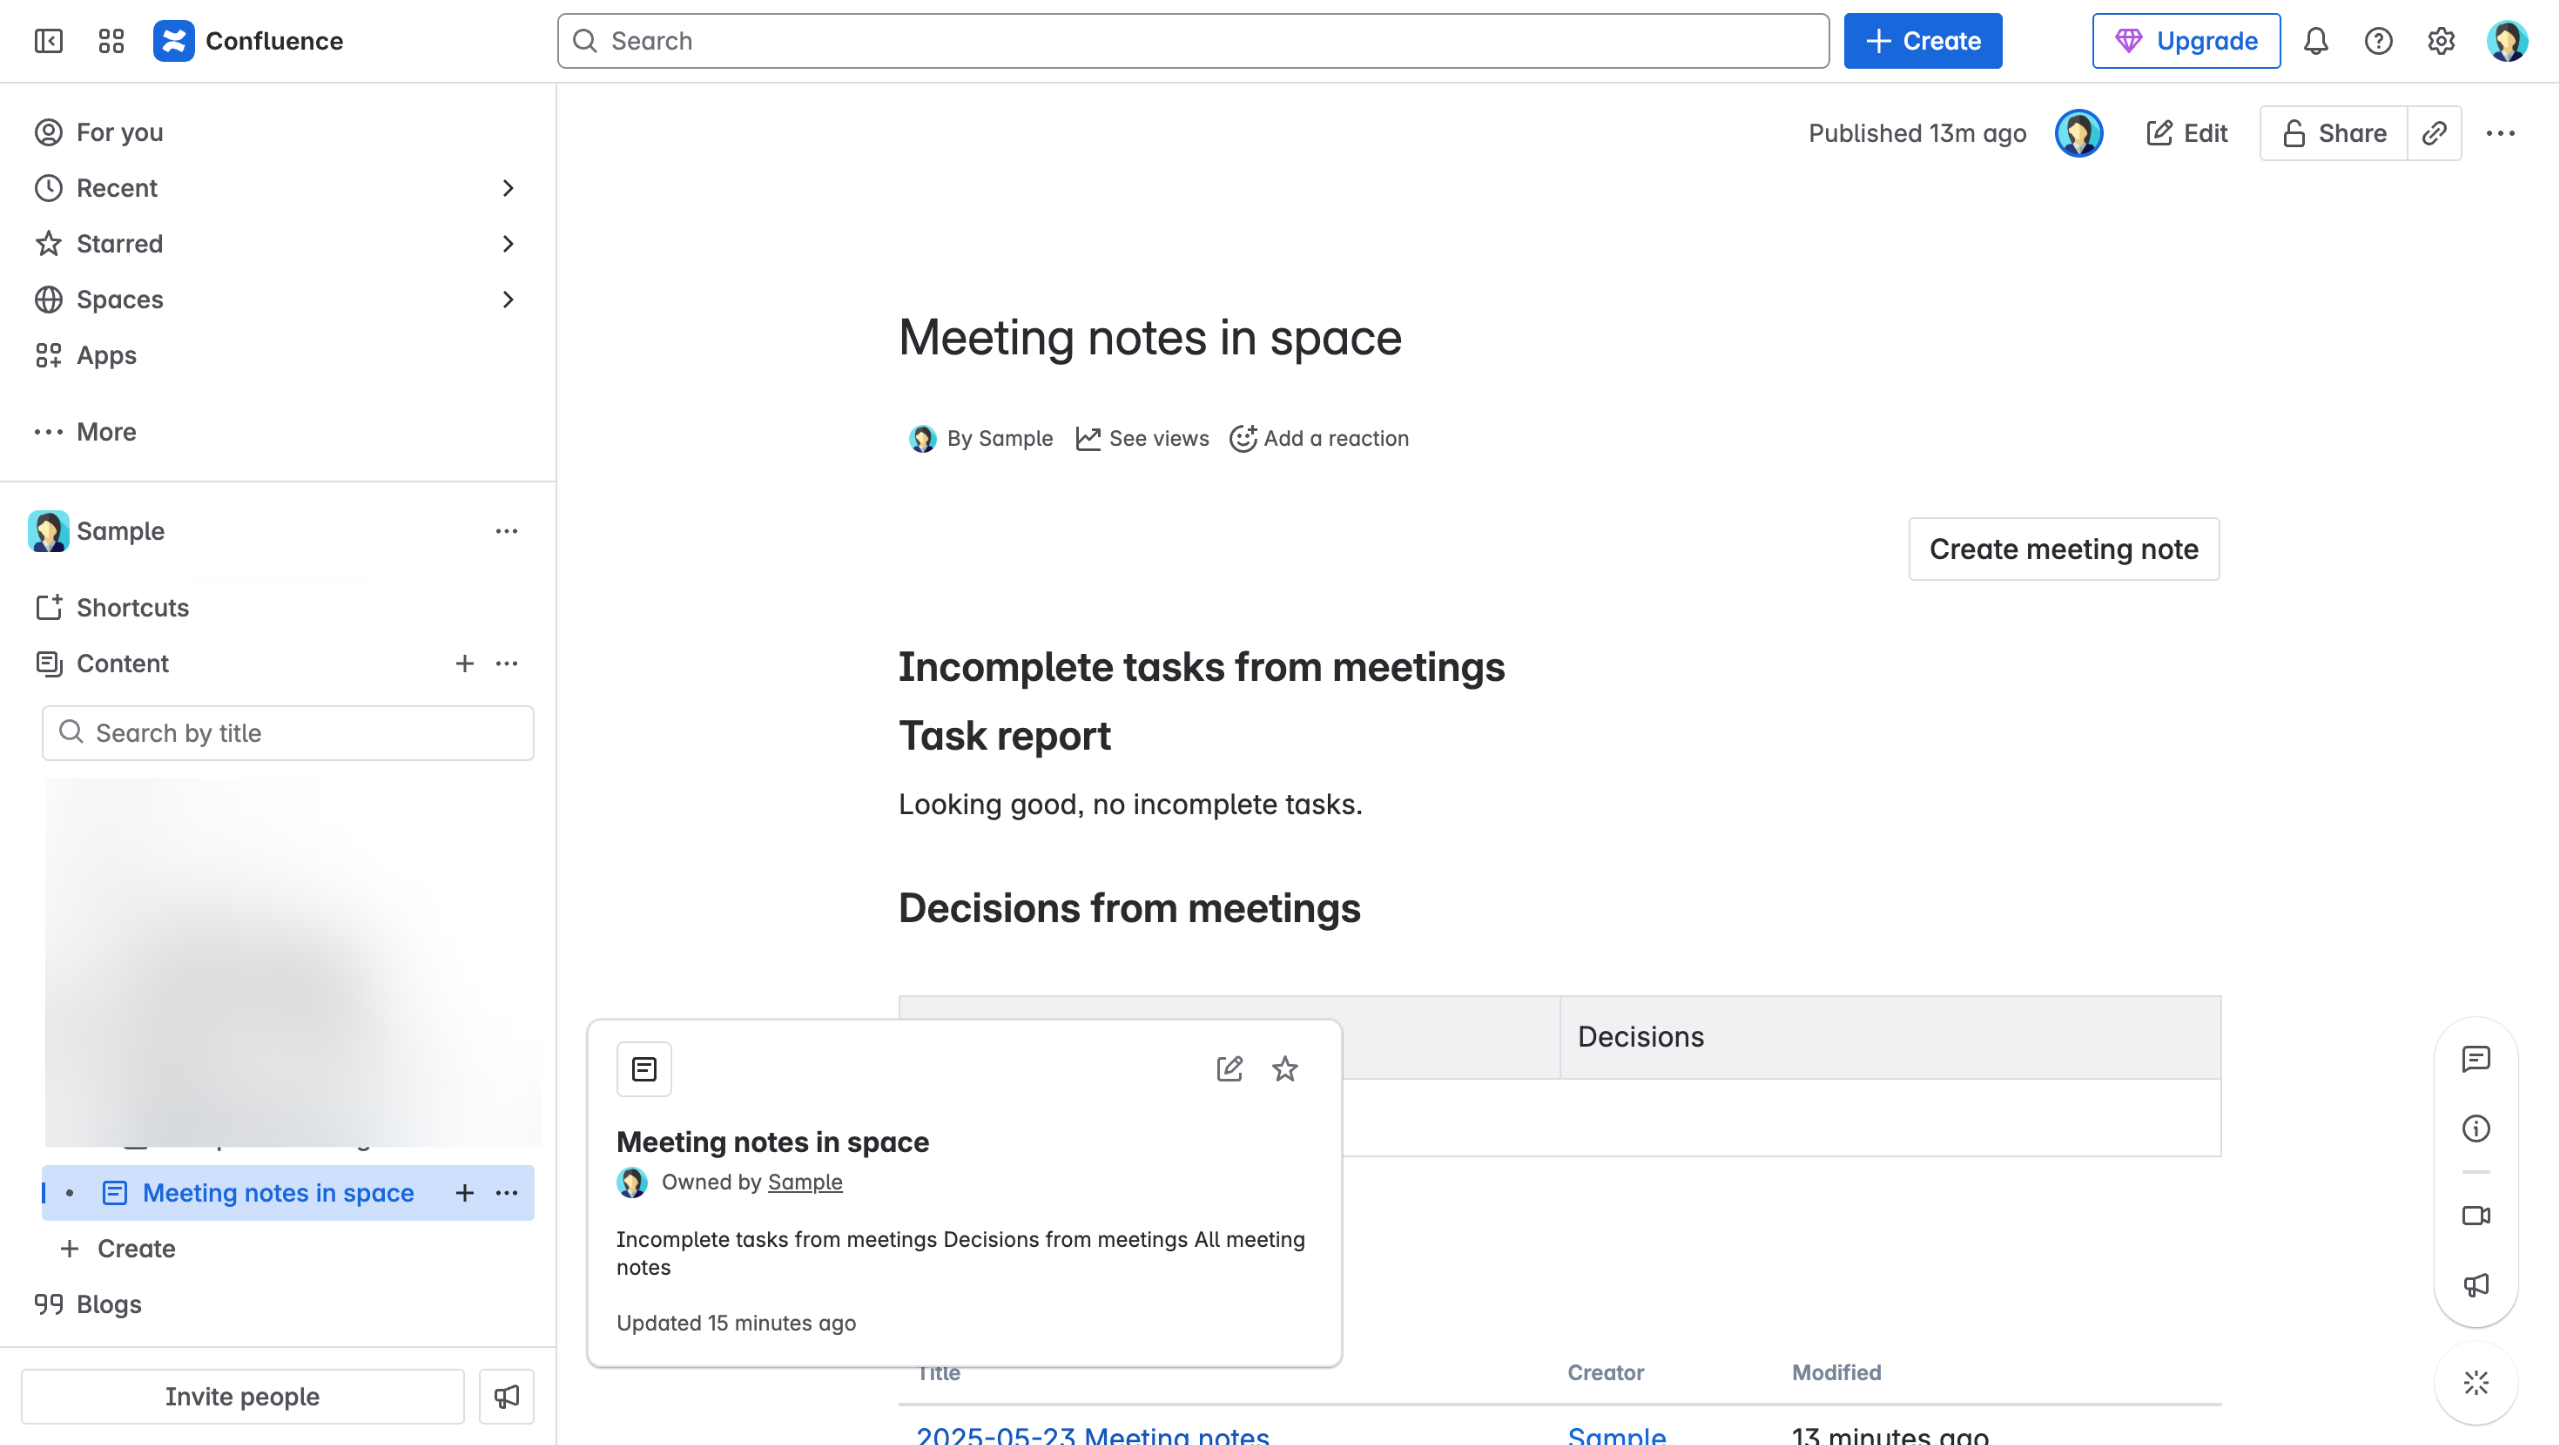Open the Blogs sidebar item
This screenshot has width=2559, height=1445.
tap(108, 1304)
